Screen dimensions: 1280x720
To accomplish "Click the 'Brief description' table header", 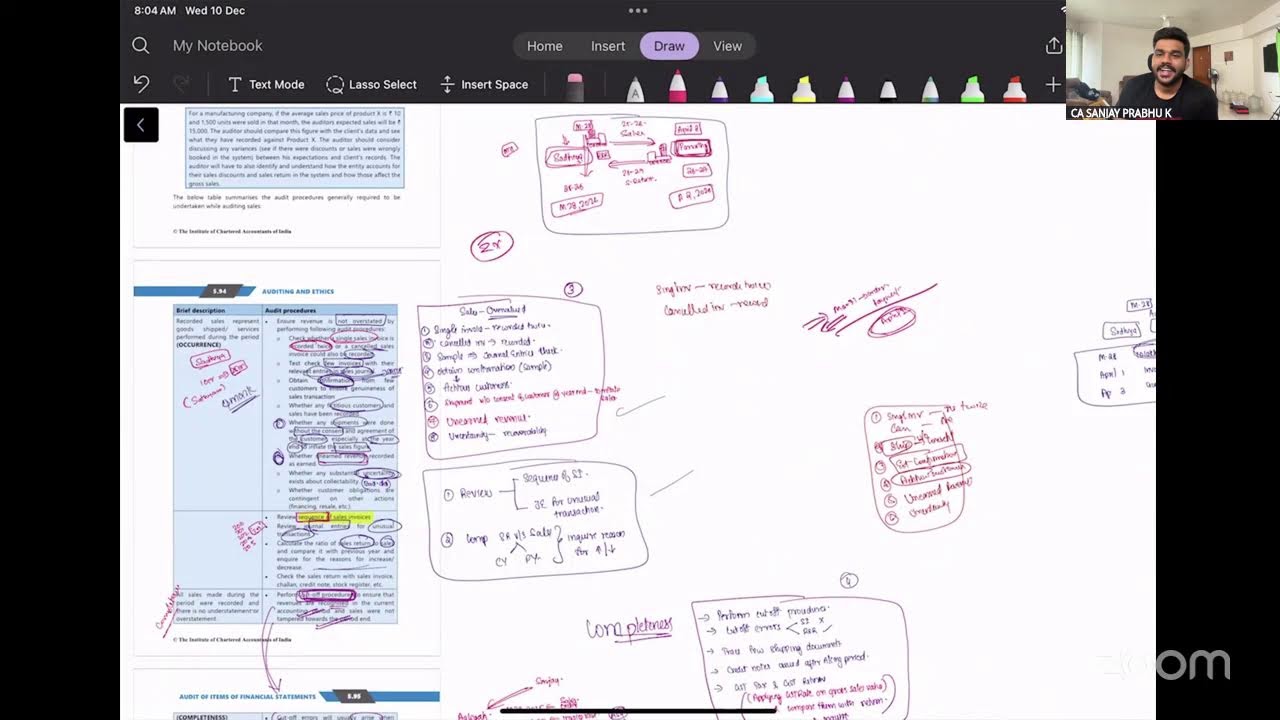I will pyautogui.click(x=201, y=310).
